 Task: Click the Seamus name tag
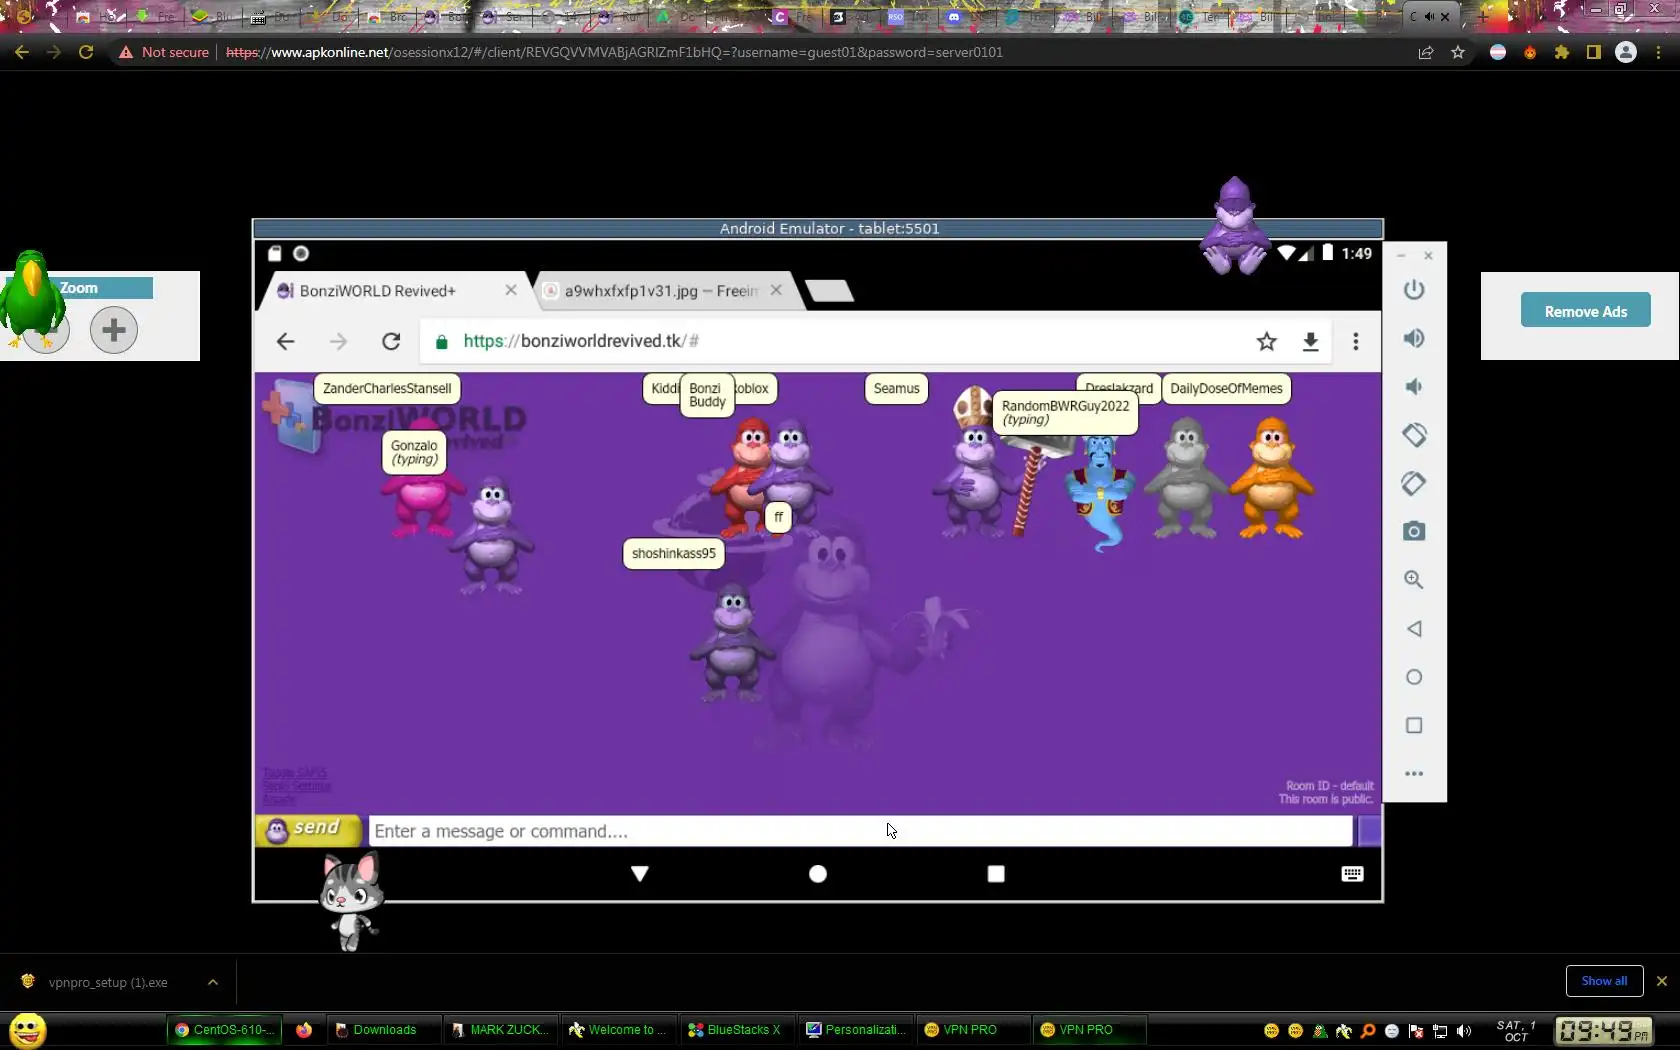click(x=896, y=389)
